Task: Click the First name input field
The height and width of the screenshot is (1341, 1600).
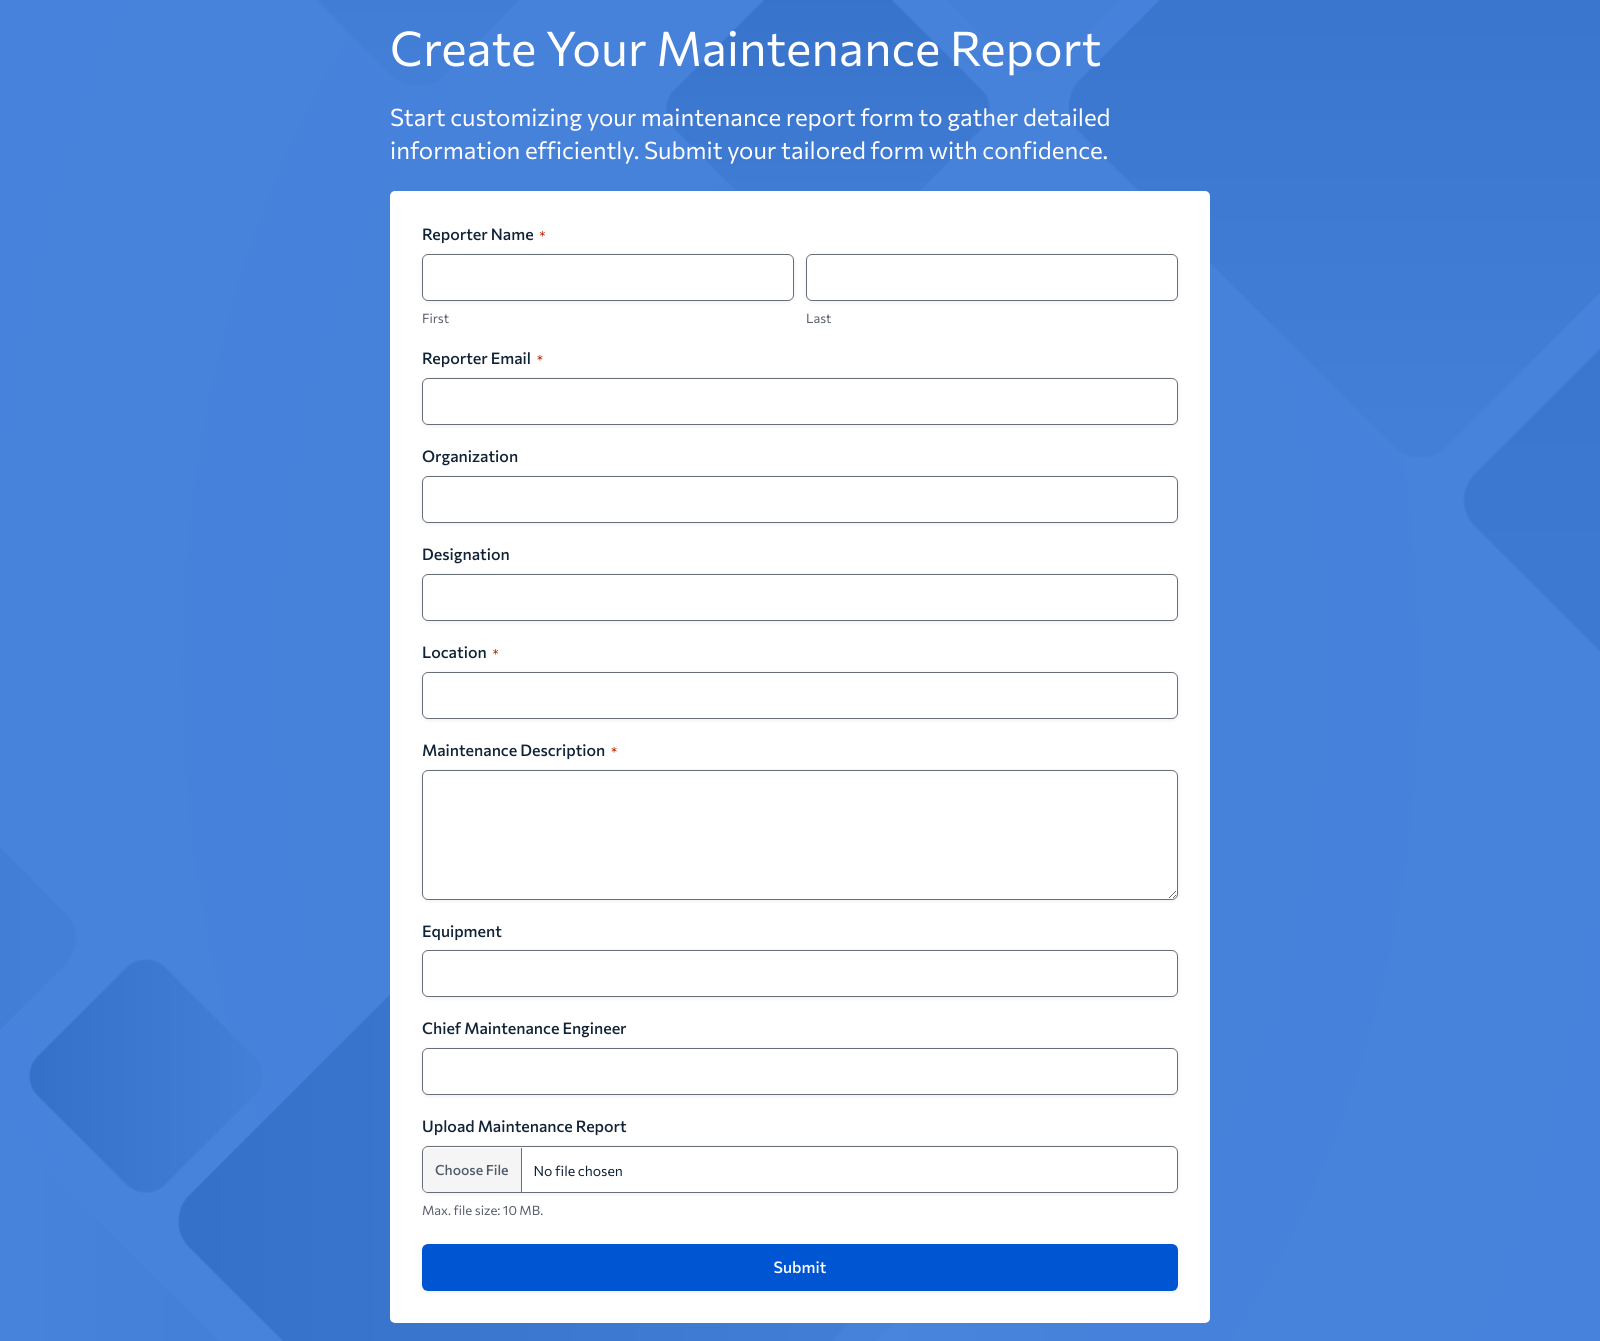Action: pyautogui.click(x=607, y=277)
